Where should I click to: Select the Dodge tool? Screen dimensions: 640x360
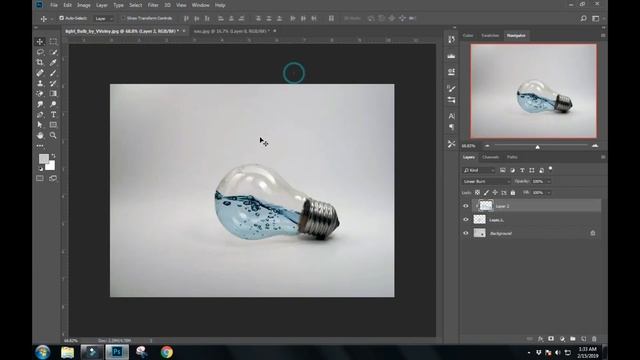coord(53,104)
